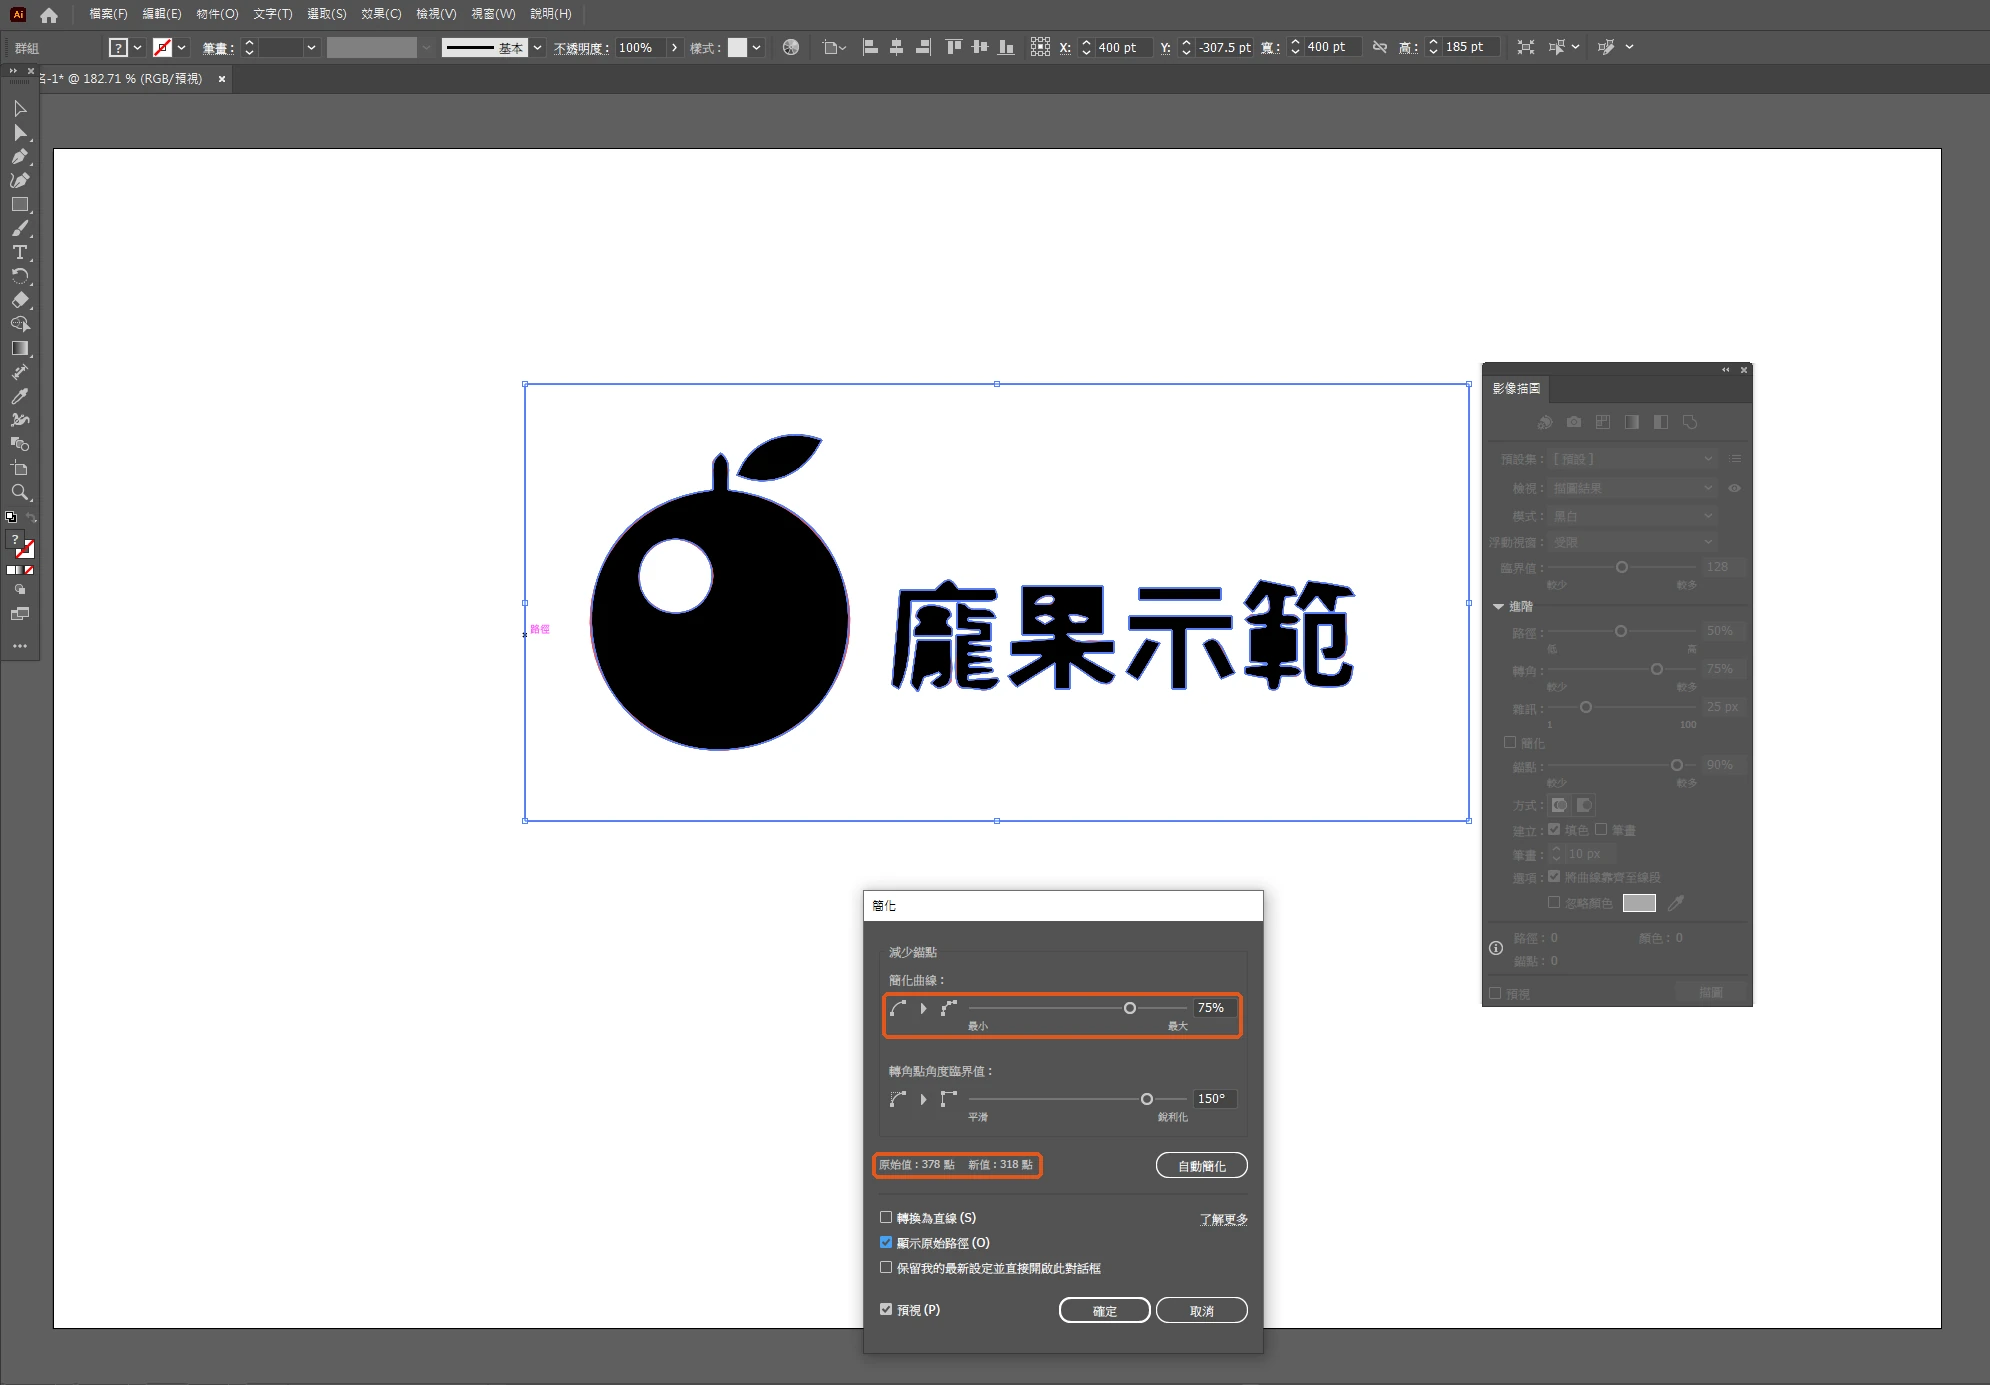Open the 基本 brush definition dropdown
This screenshot has height=1385, width=1990.
[x=537, y=47]
